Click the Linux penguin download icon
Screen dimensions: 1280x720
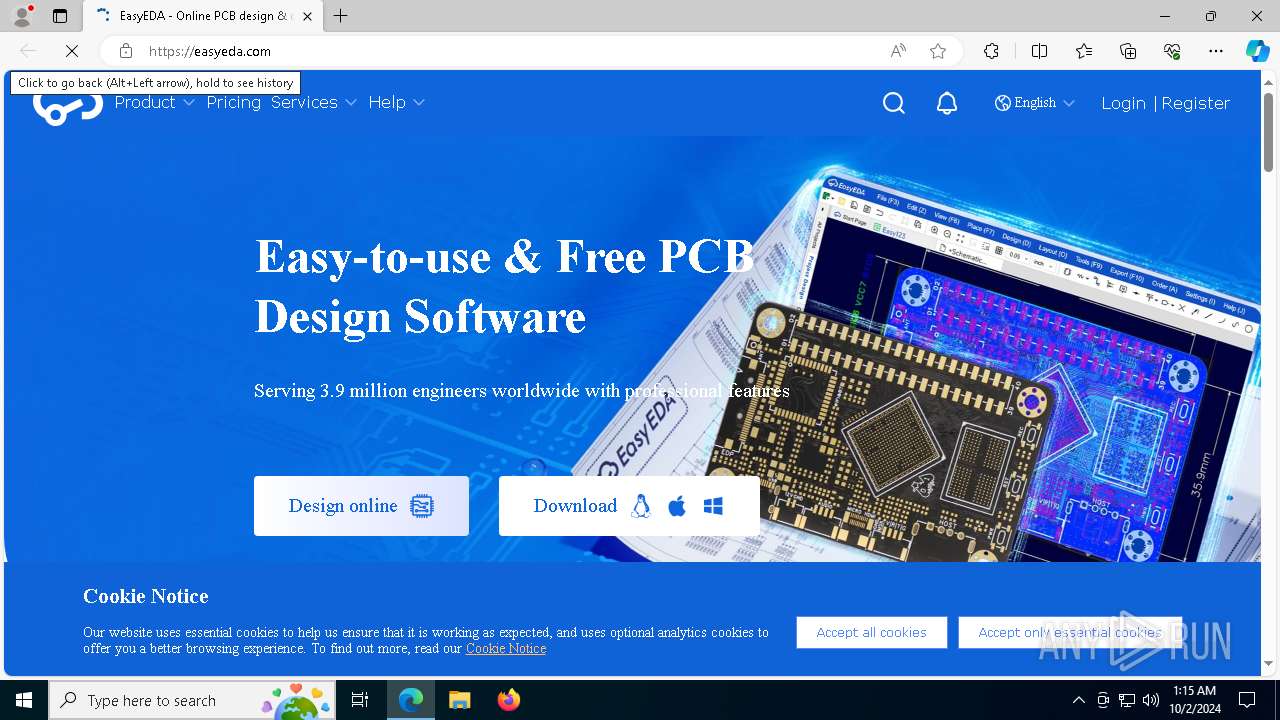point(641,506)
